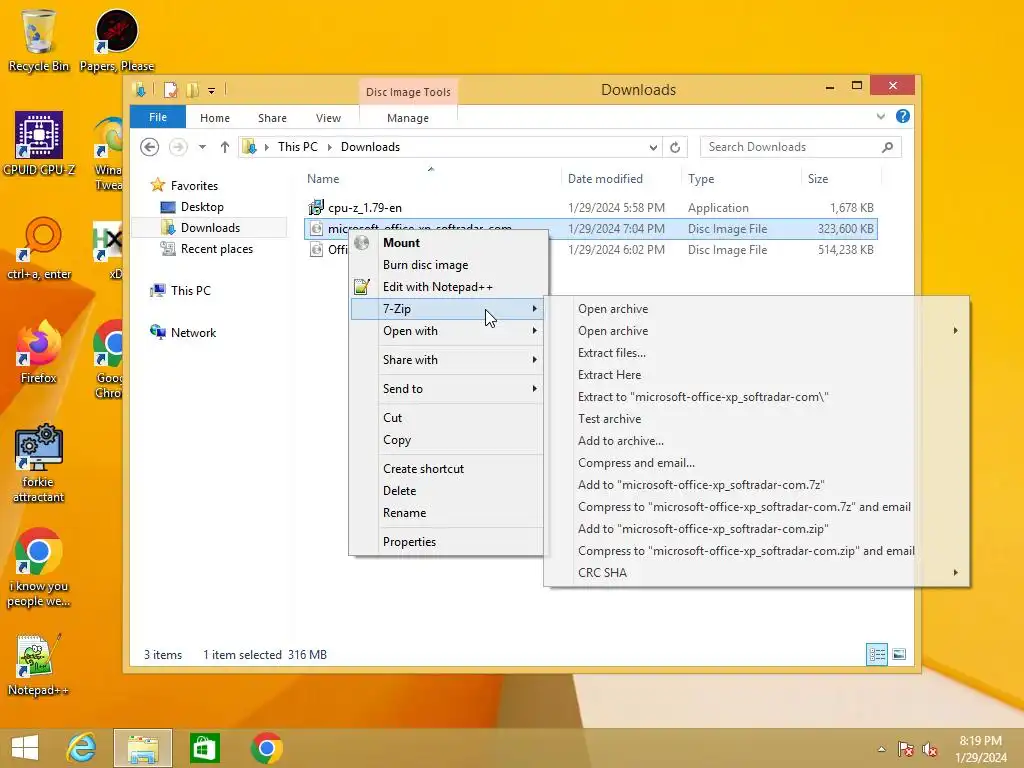This screenshot has width=1024, height=768.
Task: Click Properties icon in quick access toolbar
Action: pyautogui.click(x=170, y=90)
